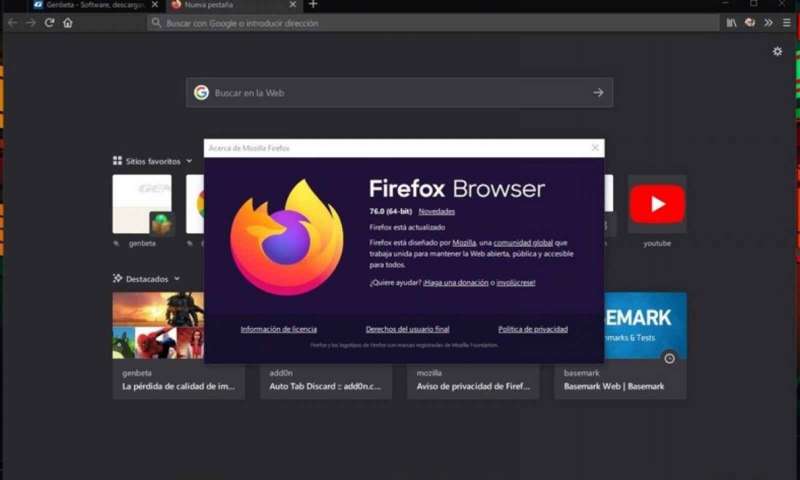Collapse the 'Destacados' section
800x480 pixels.
point(177,279)
